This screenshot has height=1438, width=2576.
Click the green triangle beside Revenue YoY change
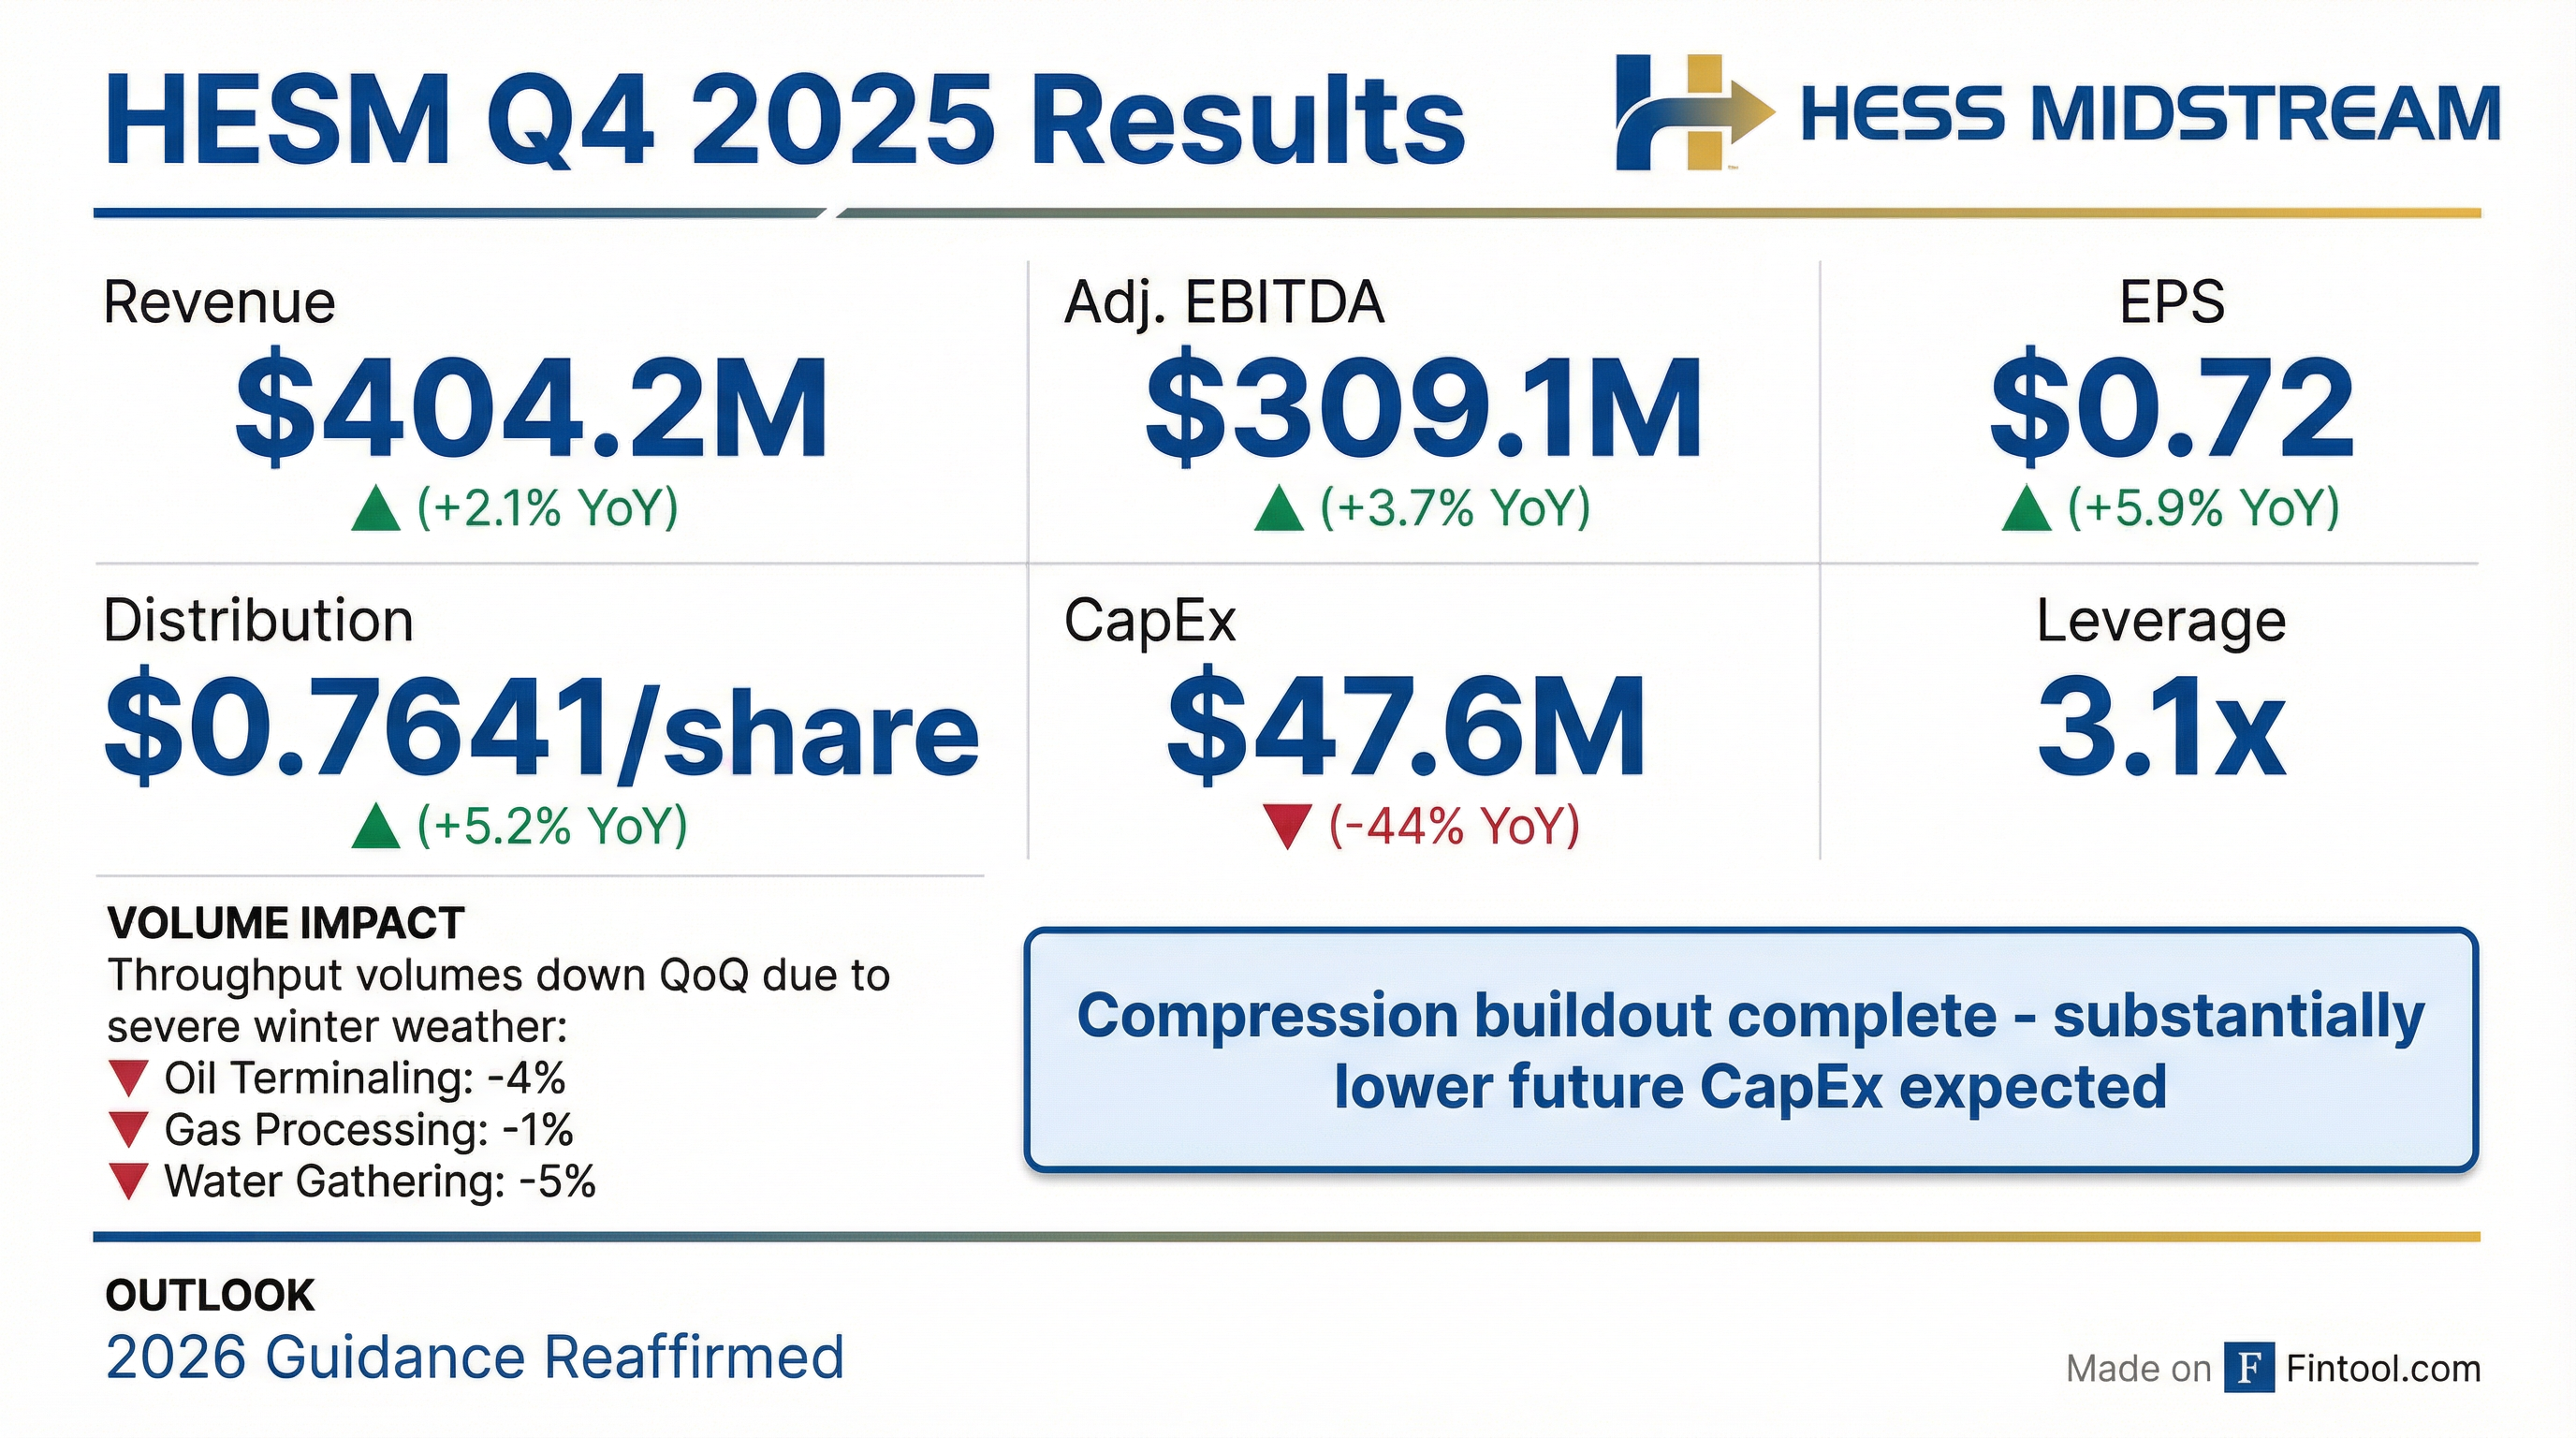(x=376, y=508)
